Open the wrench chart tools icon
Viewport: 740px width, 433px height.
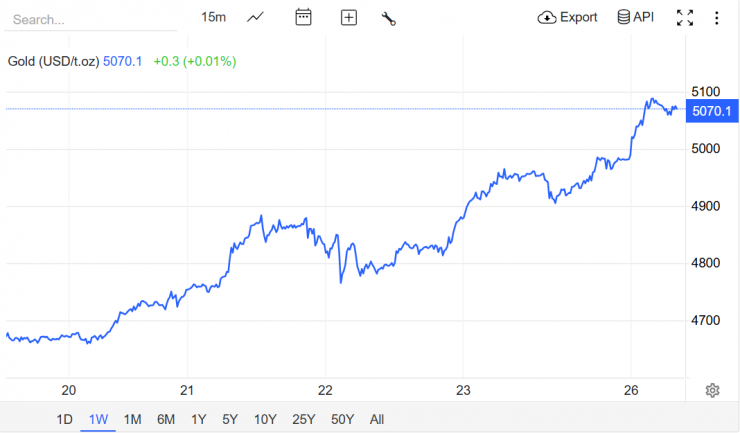tap(388, 18)
